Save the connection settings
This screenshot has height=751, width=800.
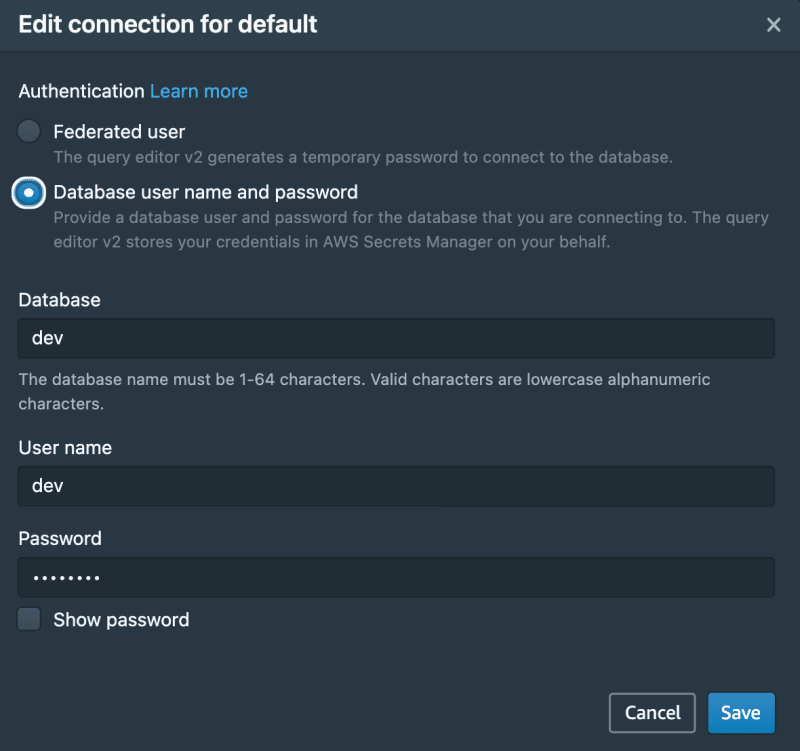coord(741,713)
